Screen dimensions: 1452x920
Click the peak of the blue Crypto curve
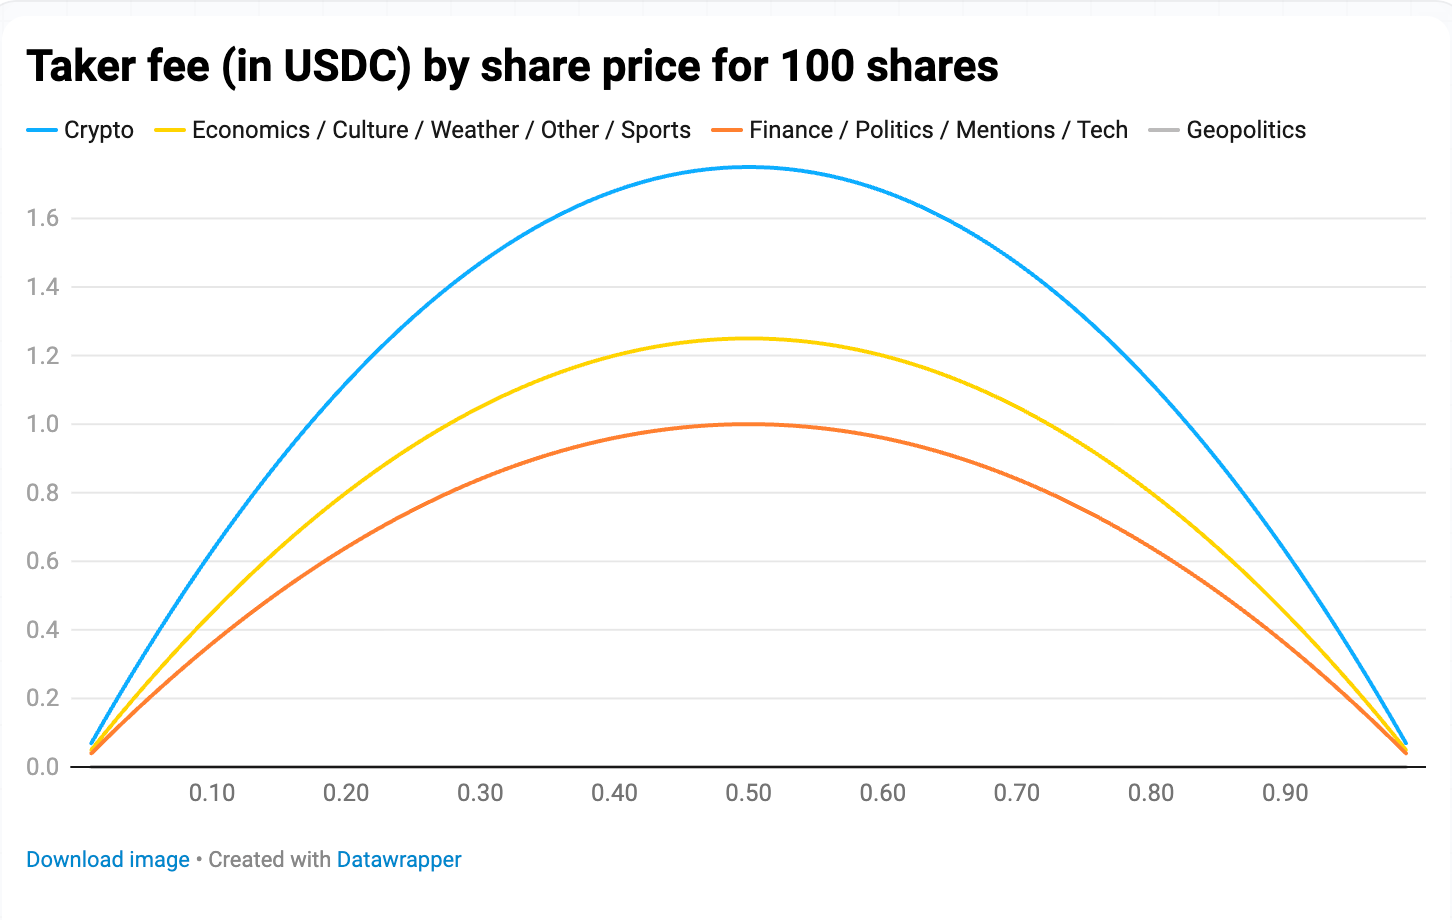(748, 167)
